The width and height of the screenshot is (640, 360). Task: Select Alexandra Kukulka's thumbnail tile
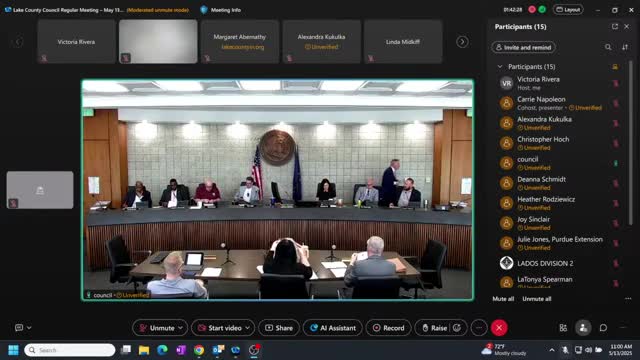tap(321, 42)
